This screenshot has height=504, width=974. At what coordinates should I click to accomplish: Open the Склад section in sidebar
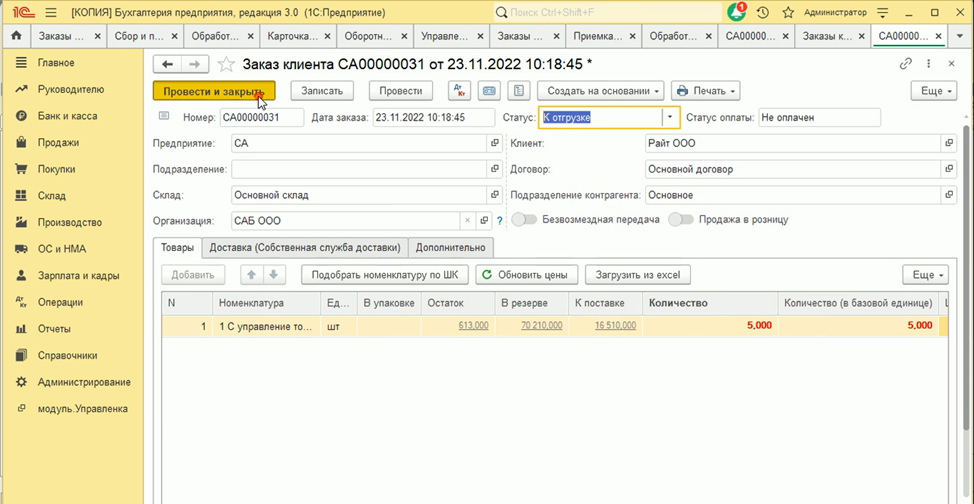(x=52, y=196)
